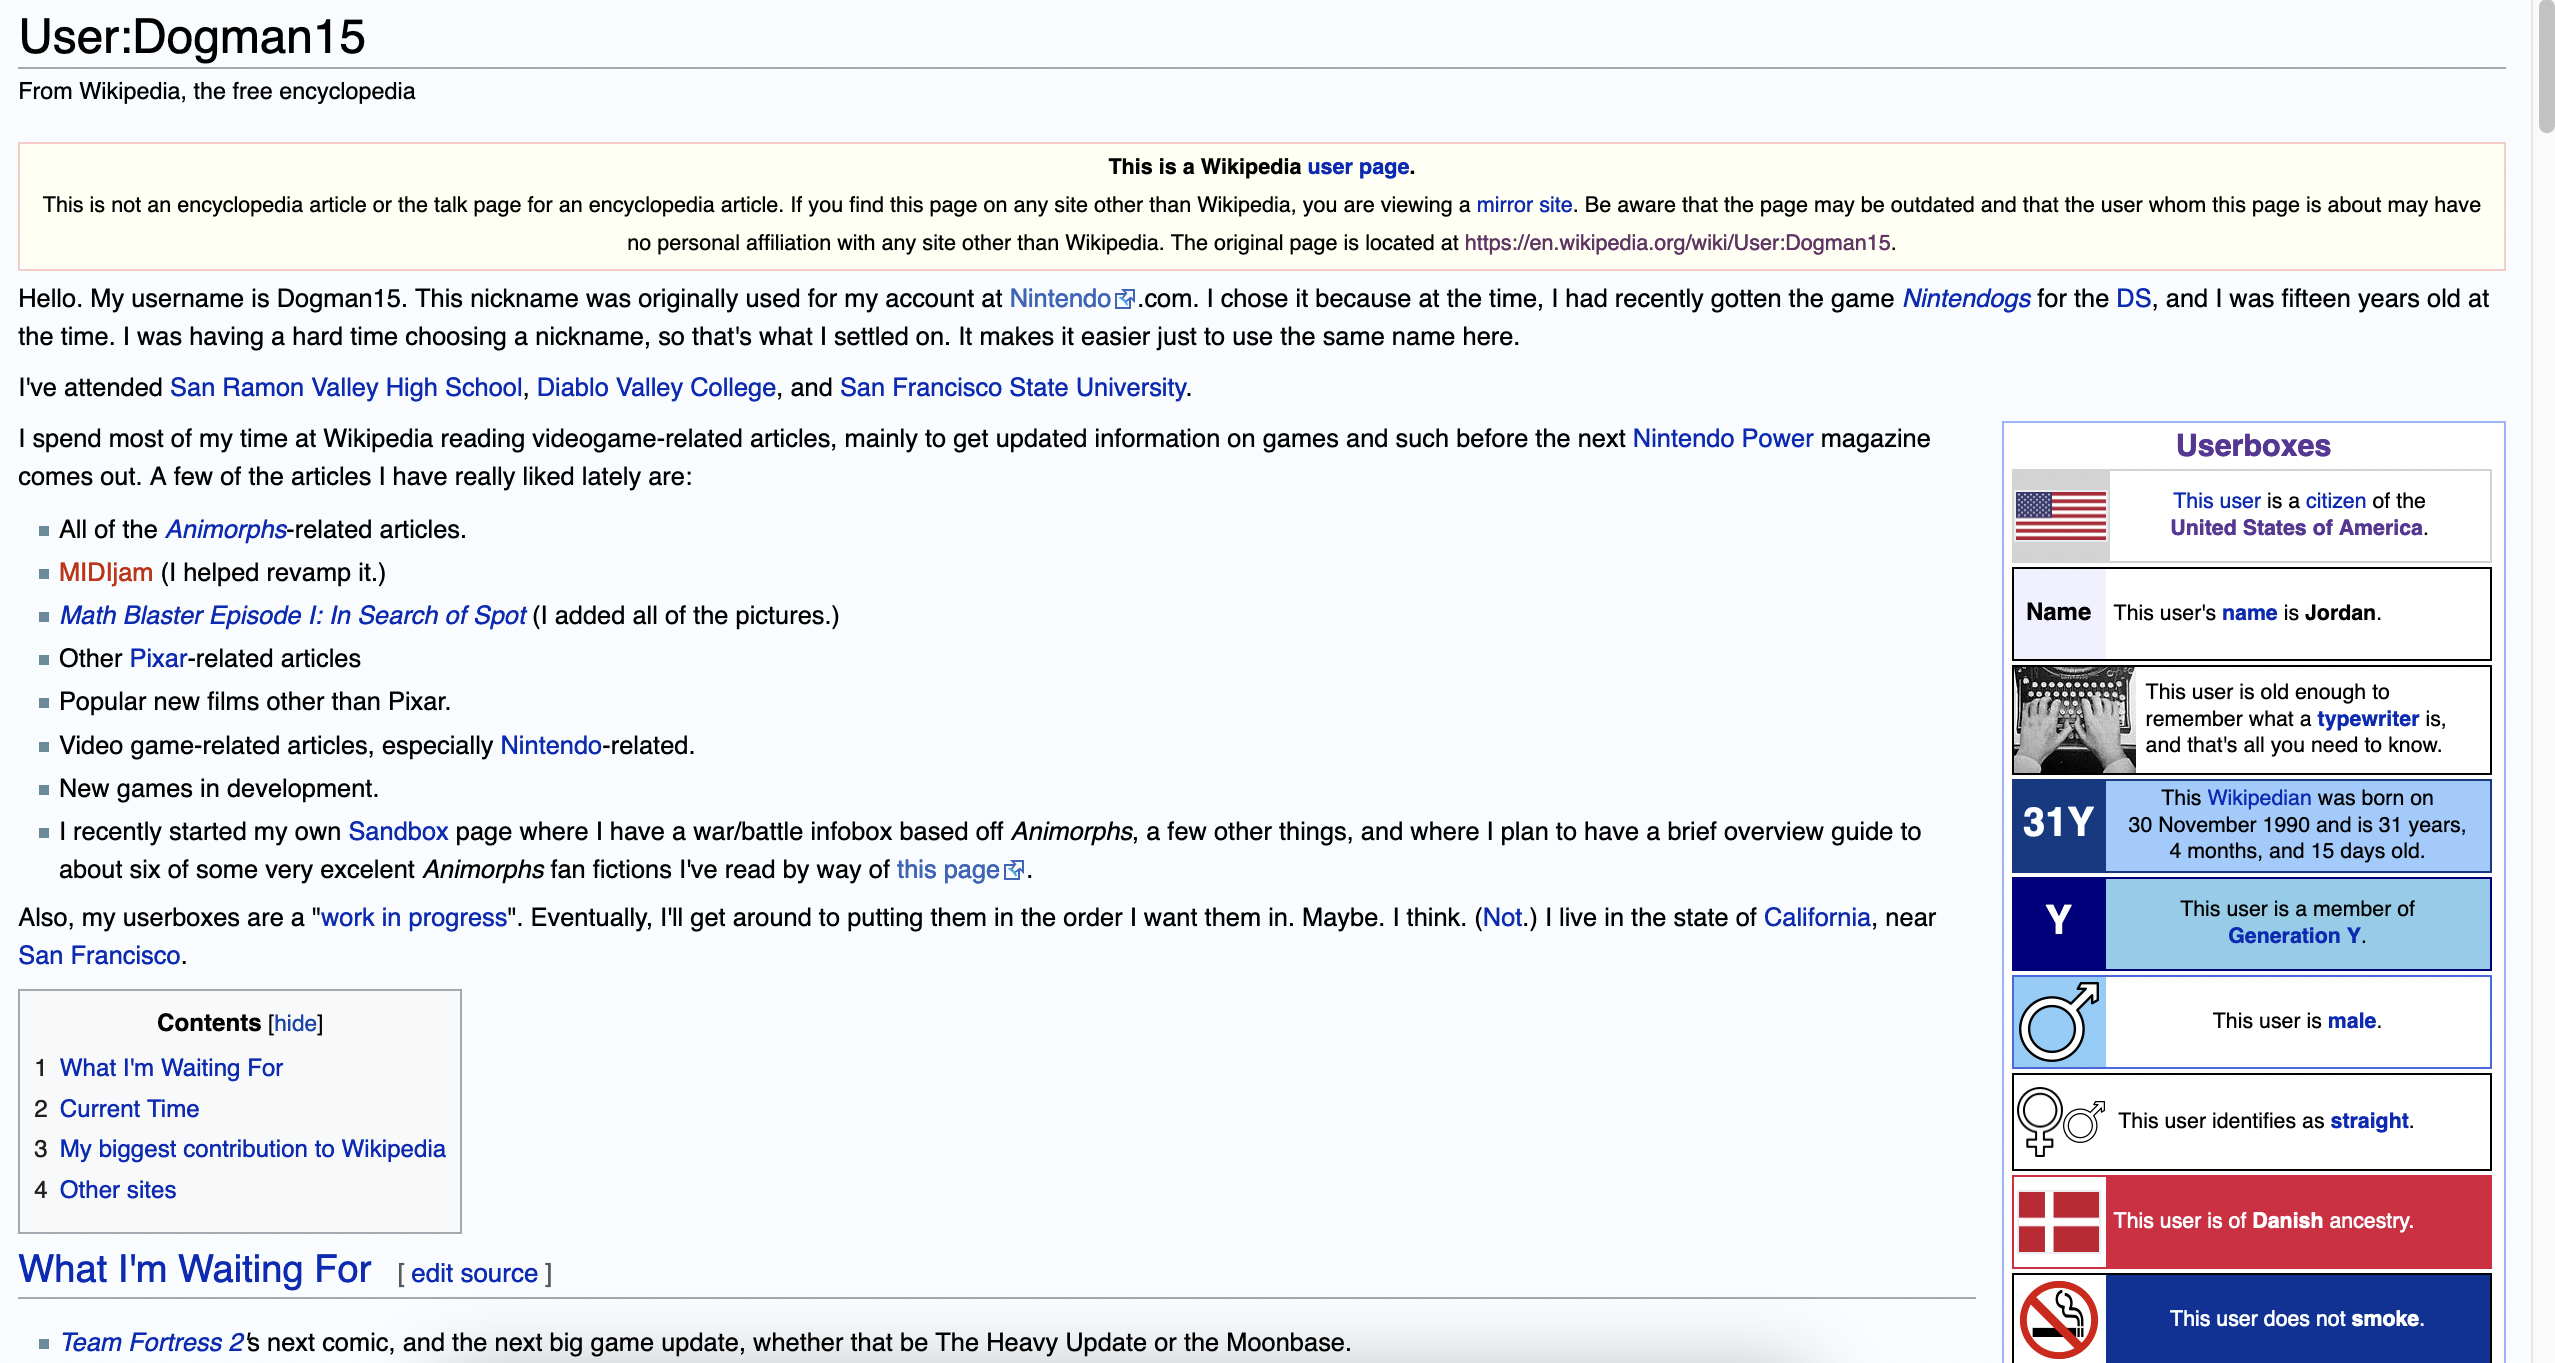Open the Sandbox page link
The image size is (2555, 1363).
(x=398, y=832)
